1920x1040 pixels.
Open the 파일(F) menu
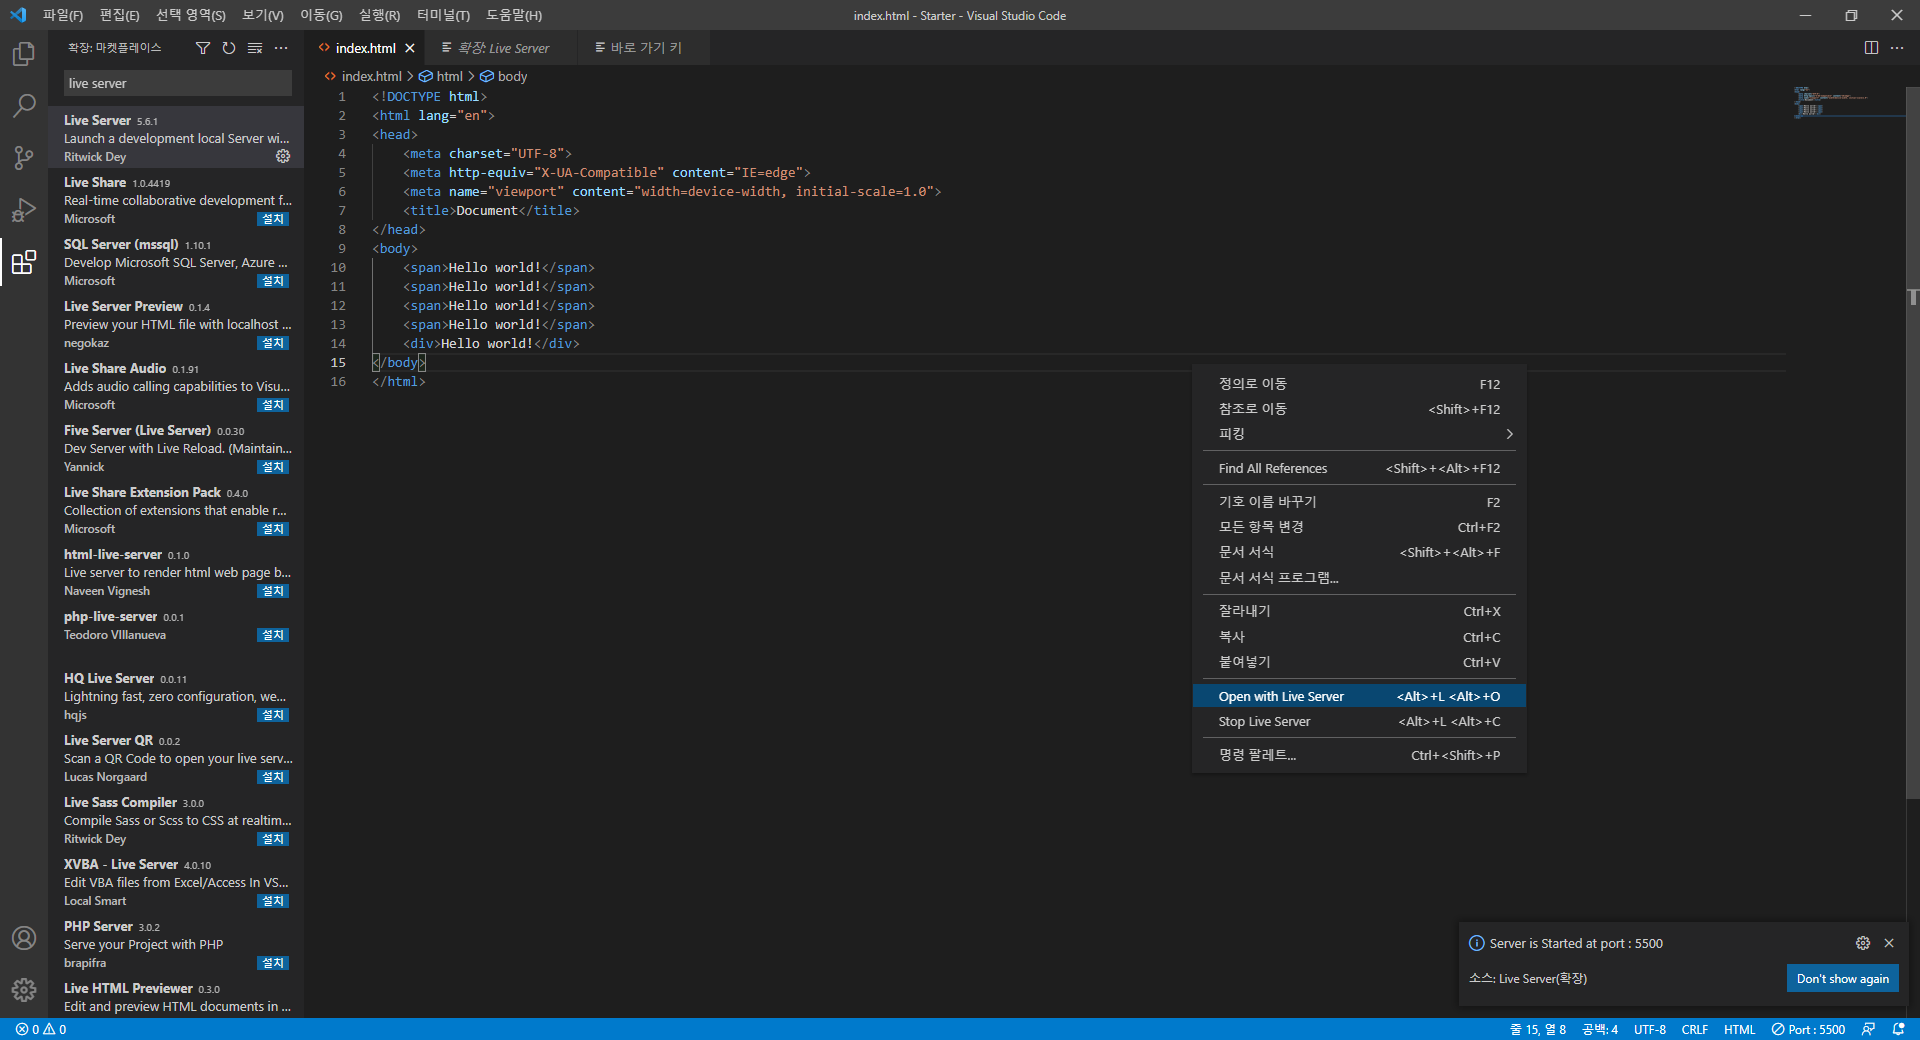[x=63, y=15]
